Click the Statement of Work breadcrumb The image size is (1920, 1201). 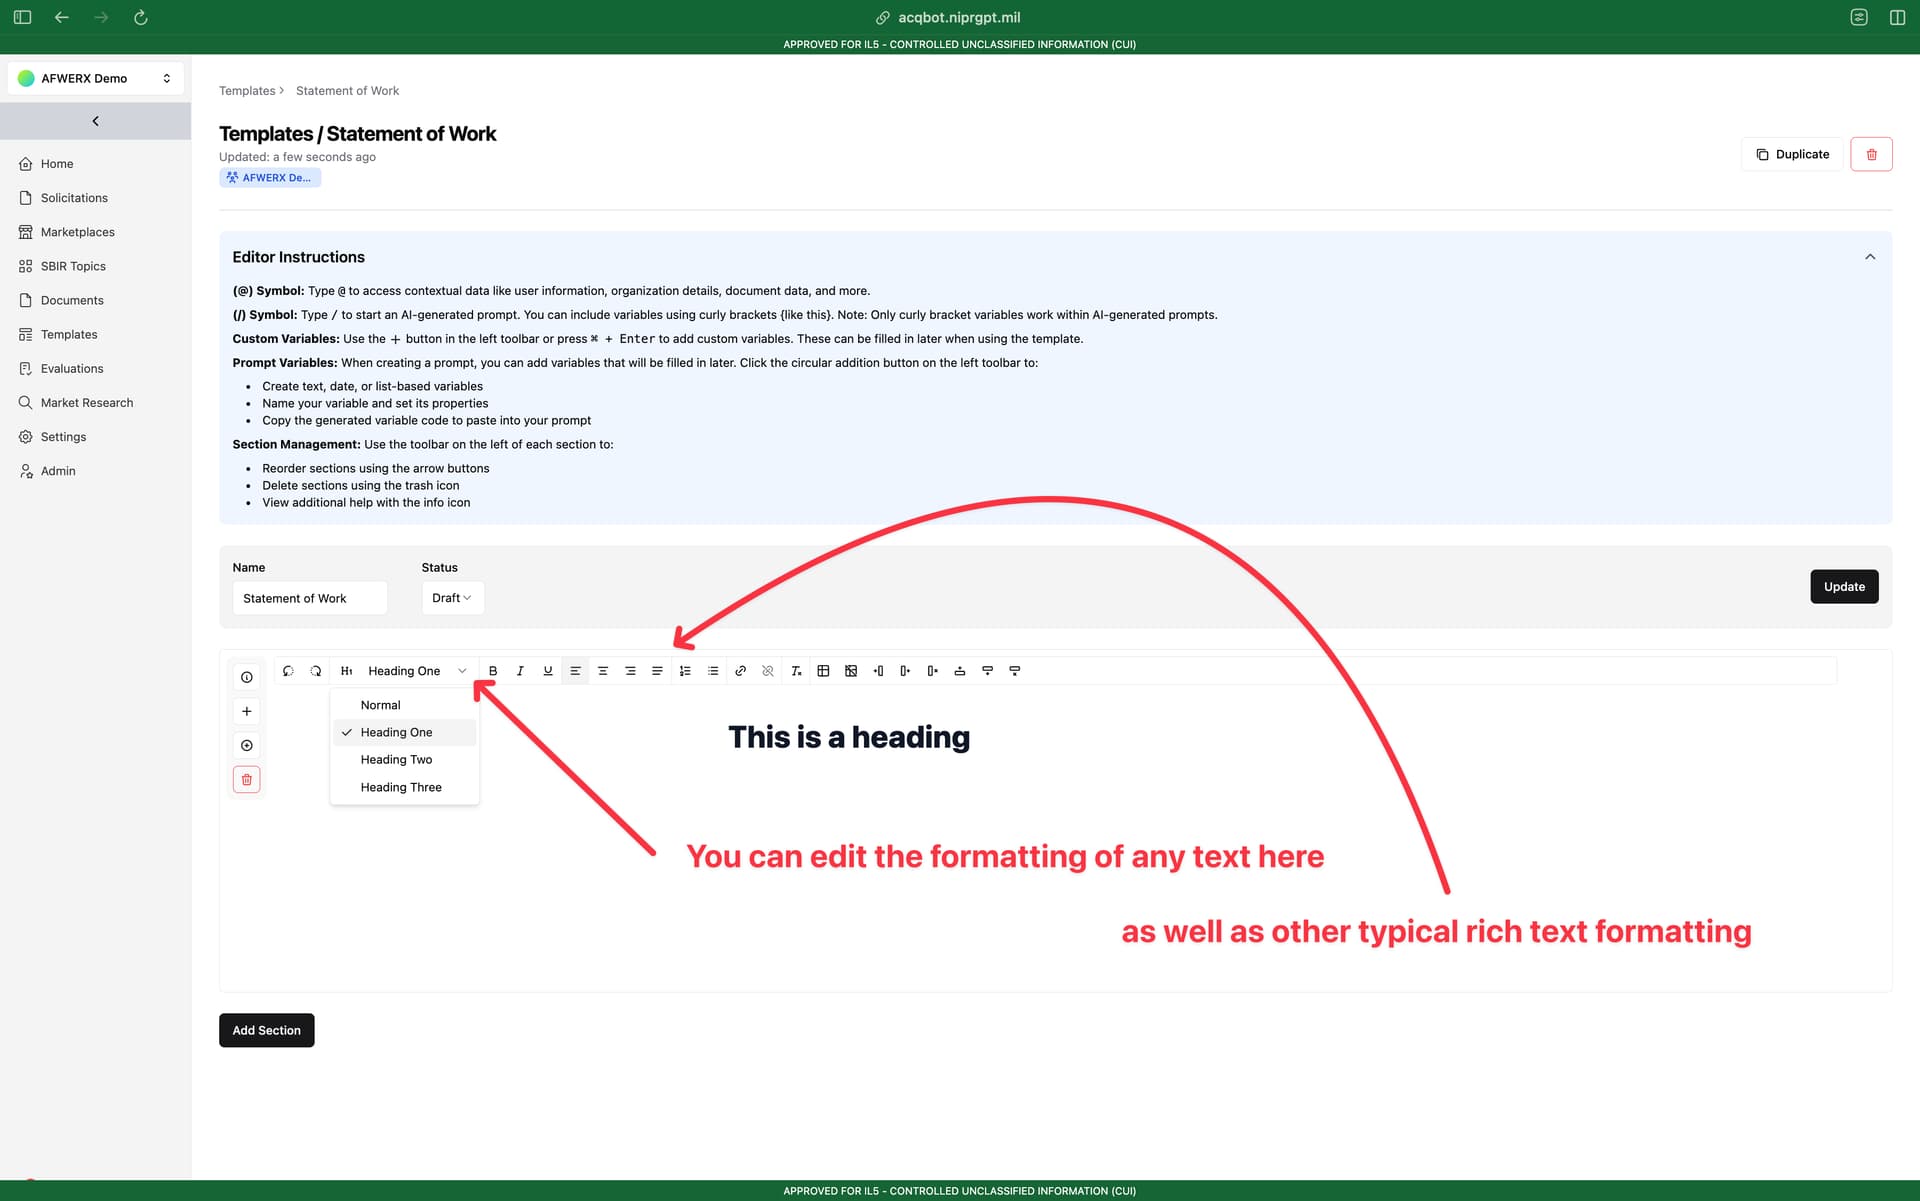click(x=347, y=91)
